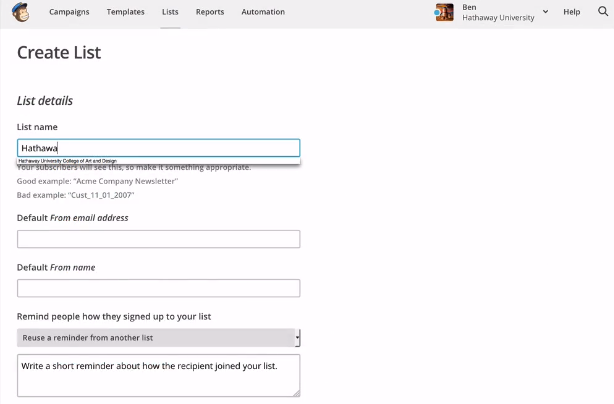Image resolution: width=614 pixels, height=404 pixels.
Task: Click the user avatar picture
Action: (445, 12)
